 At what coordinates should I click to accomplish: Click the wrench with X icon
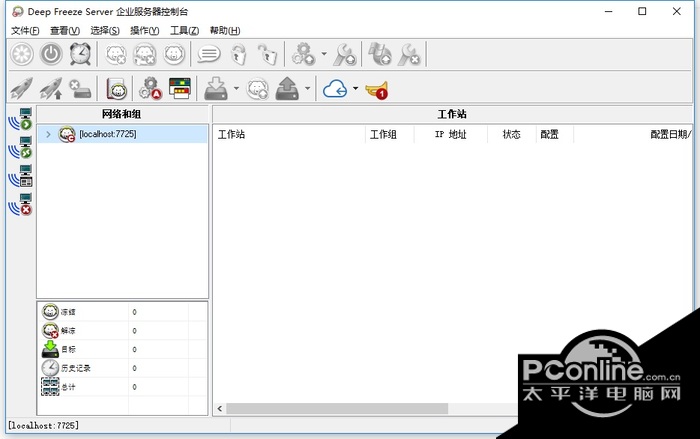409,54
